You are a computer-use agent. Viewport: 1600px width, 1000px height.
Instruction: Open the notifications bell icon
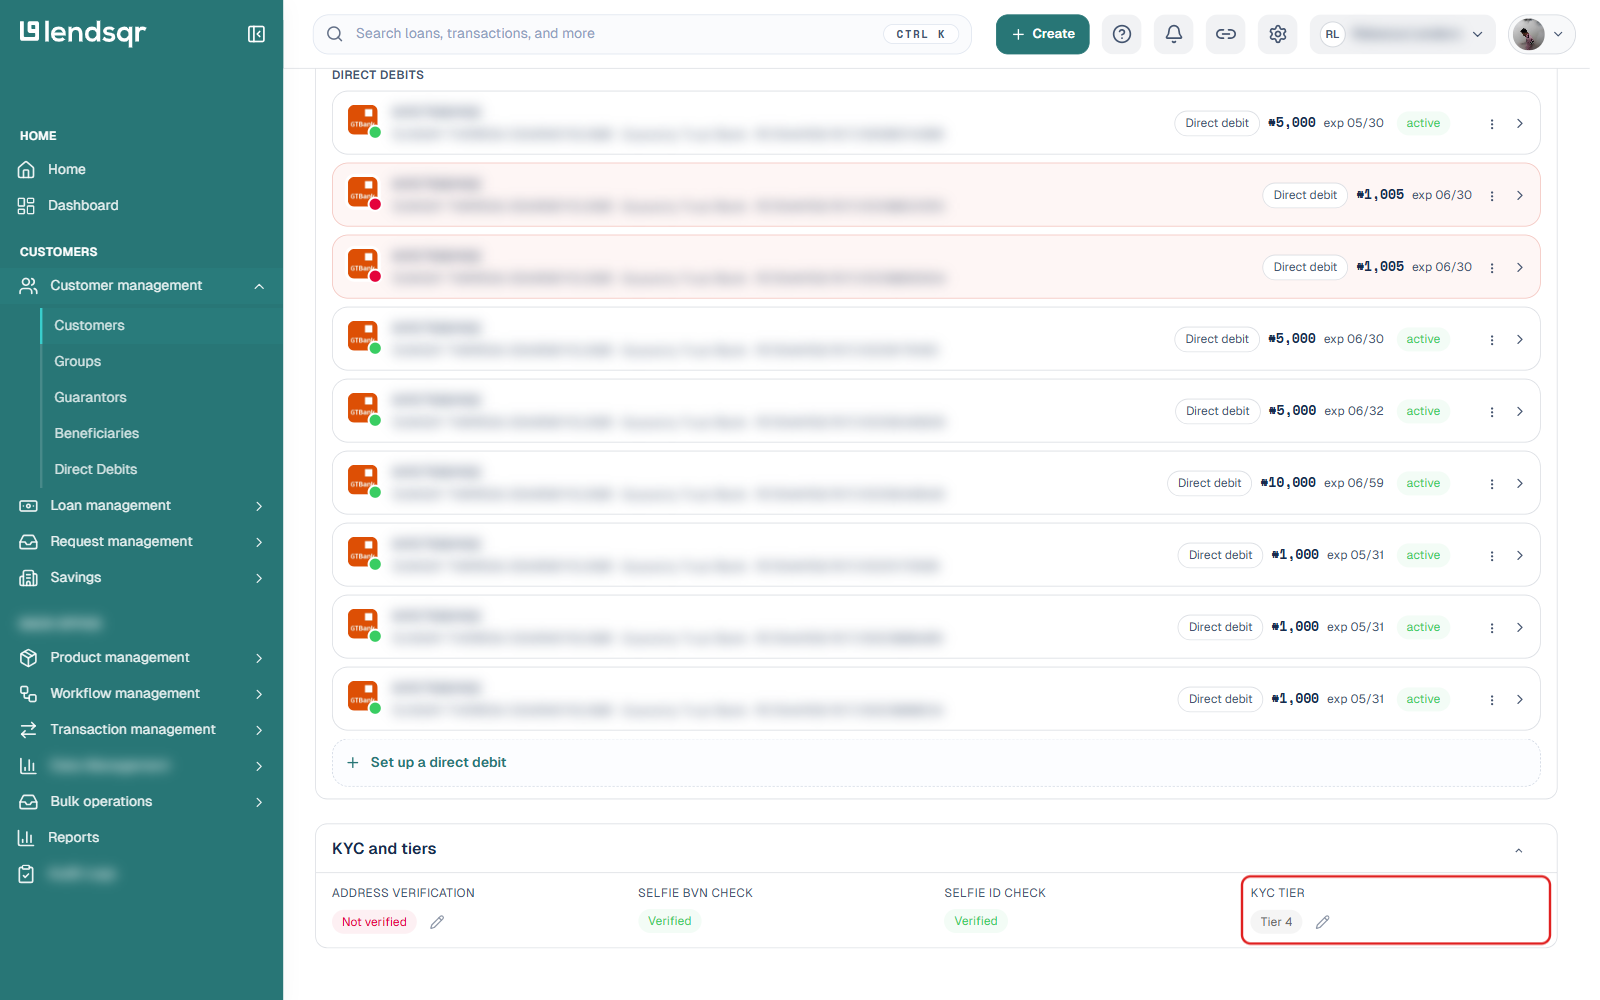(x=1174, y=34)
